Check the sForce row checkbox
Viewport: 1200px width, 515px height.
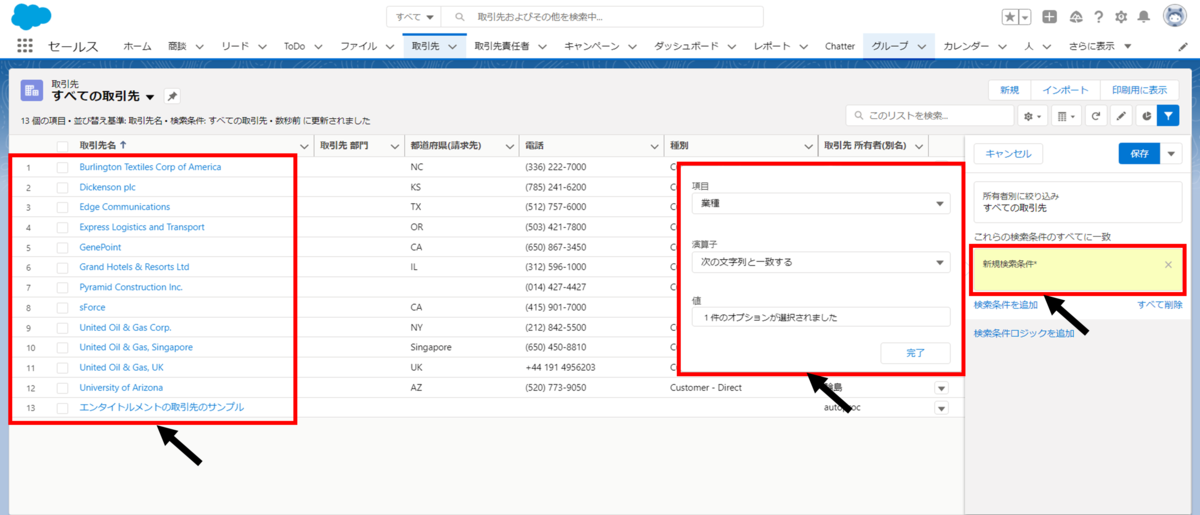63,307
